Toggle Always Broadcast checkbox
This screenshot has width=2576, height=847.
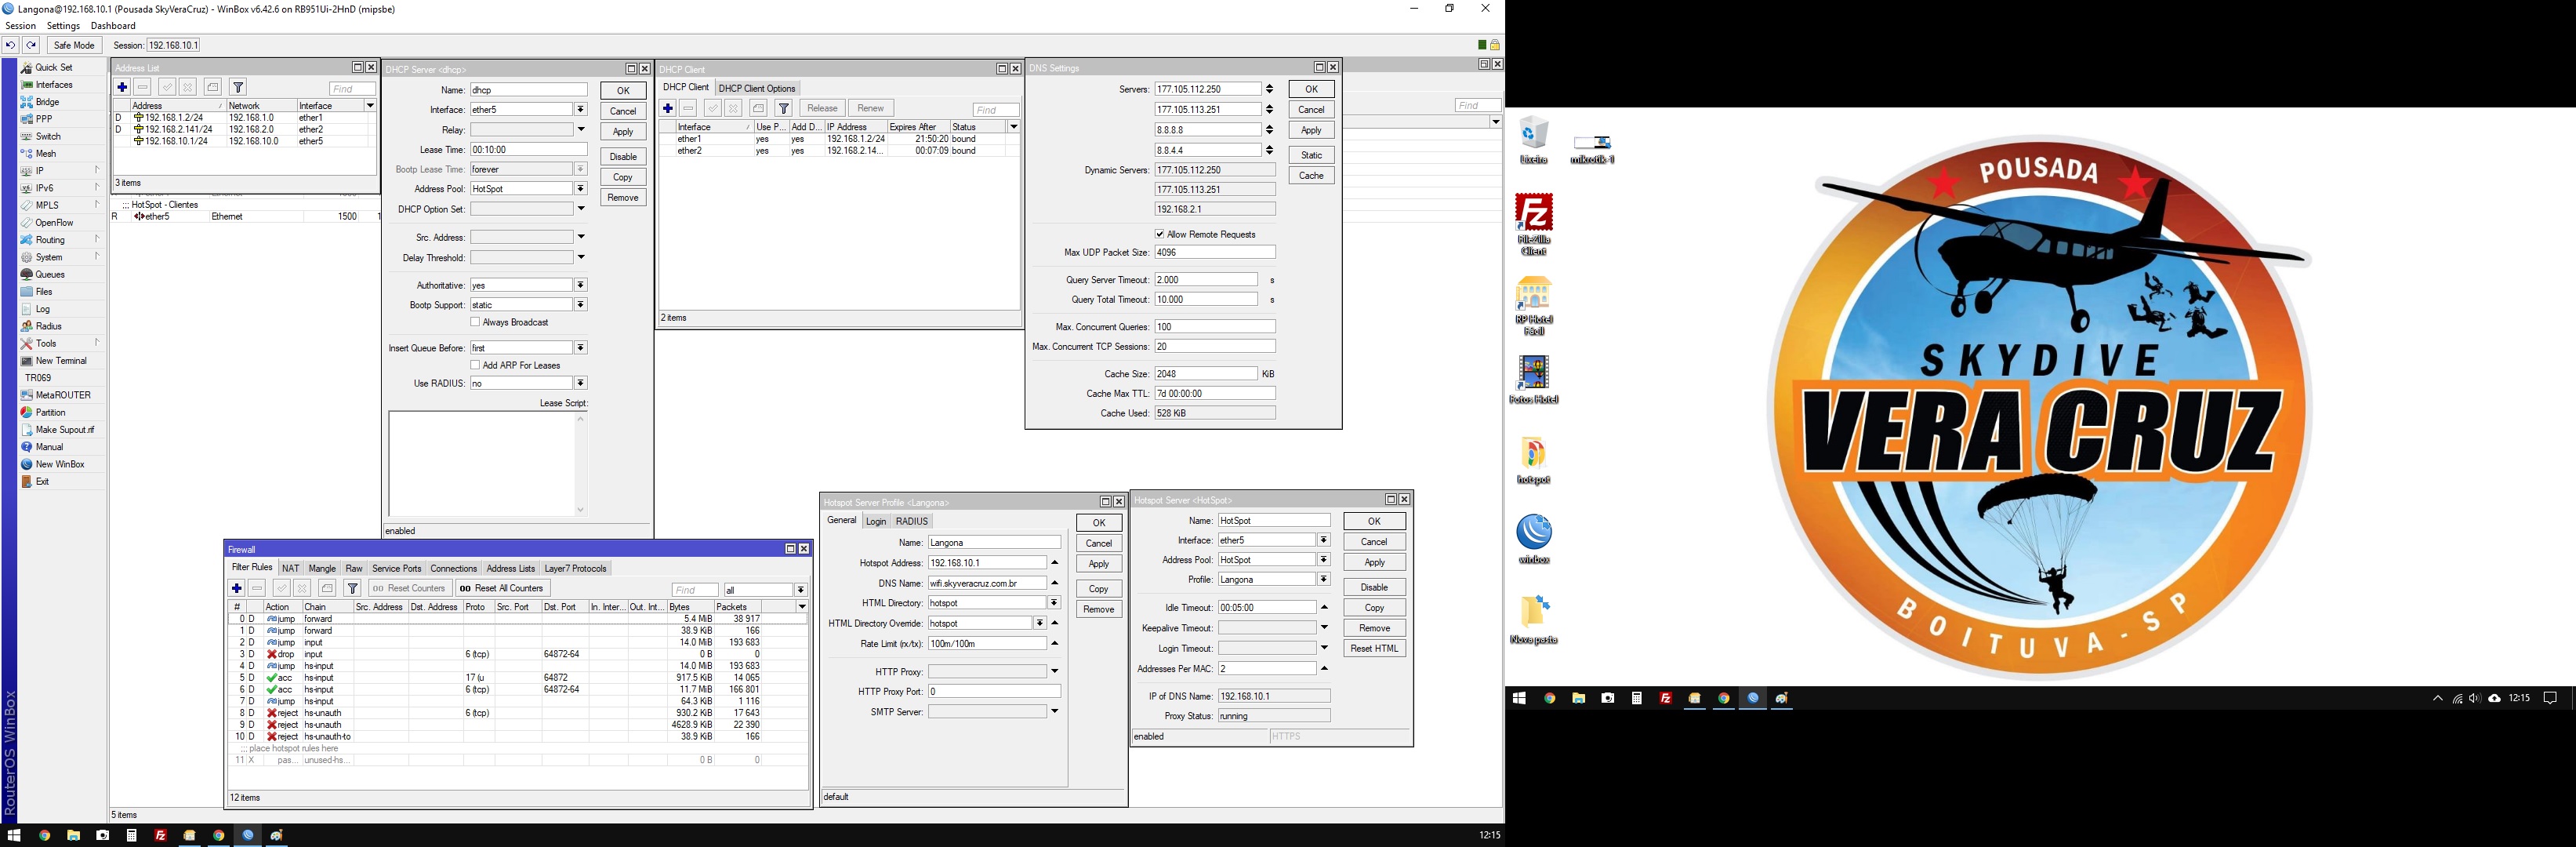475,322
